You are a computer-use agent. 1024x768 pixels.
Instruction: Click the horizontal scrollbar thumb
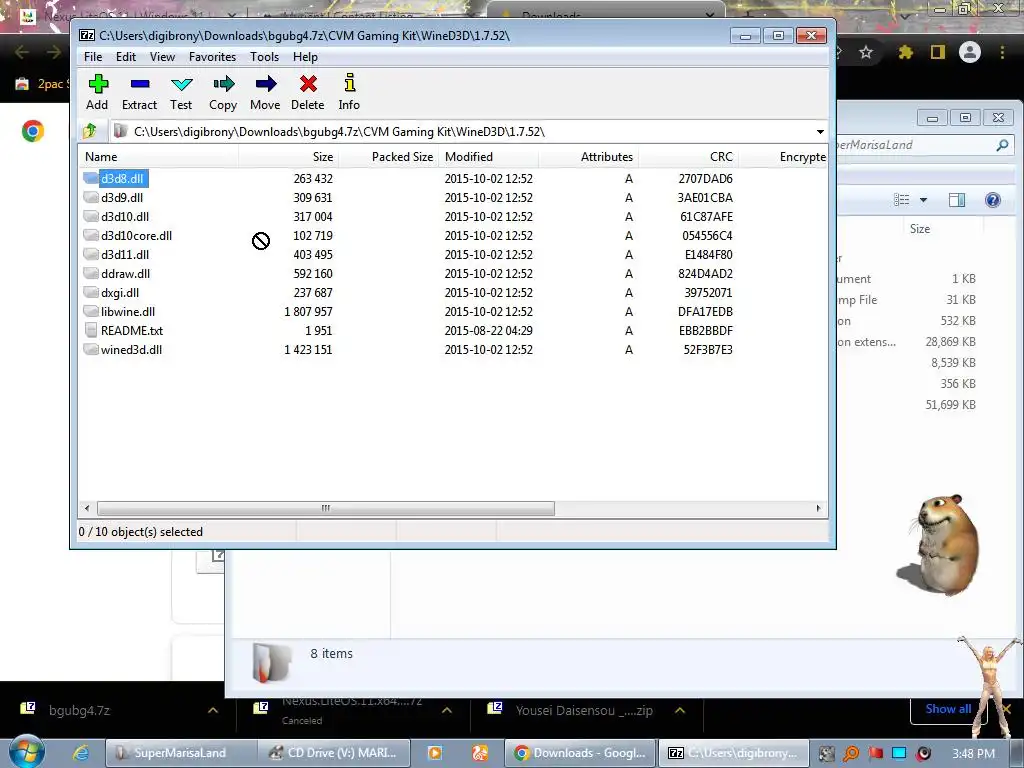(x=325, y=508)
